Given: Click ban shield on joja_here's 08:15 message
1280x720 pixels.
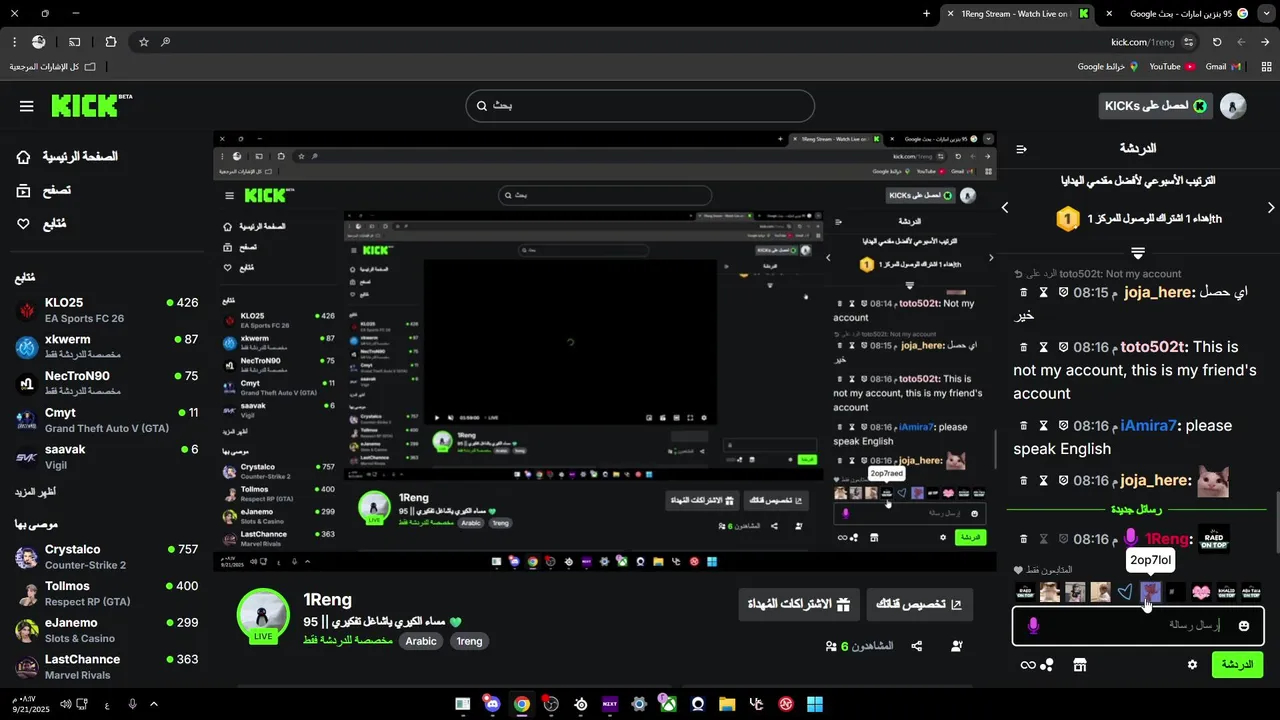Looking at the screenshot, I should coord(1063,292).
